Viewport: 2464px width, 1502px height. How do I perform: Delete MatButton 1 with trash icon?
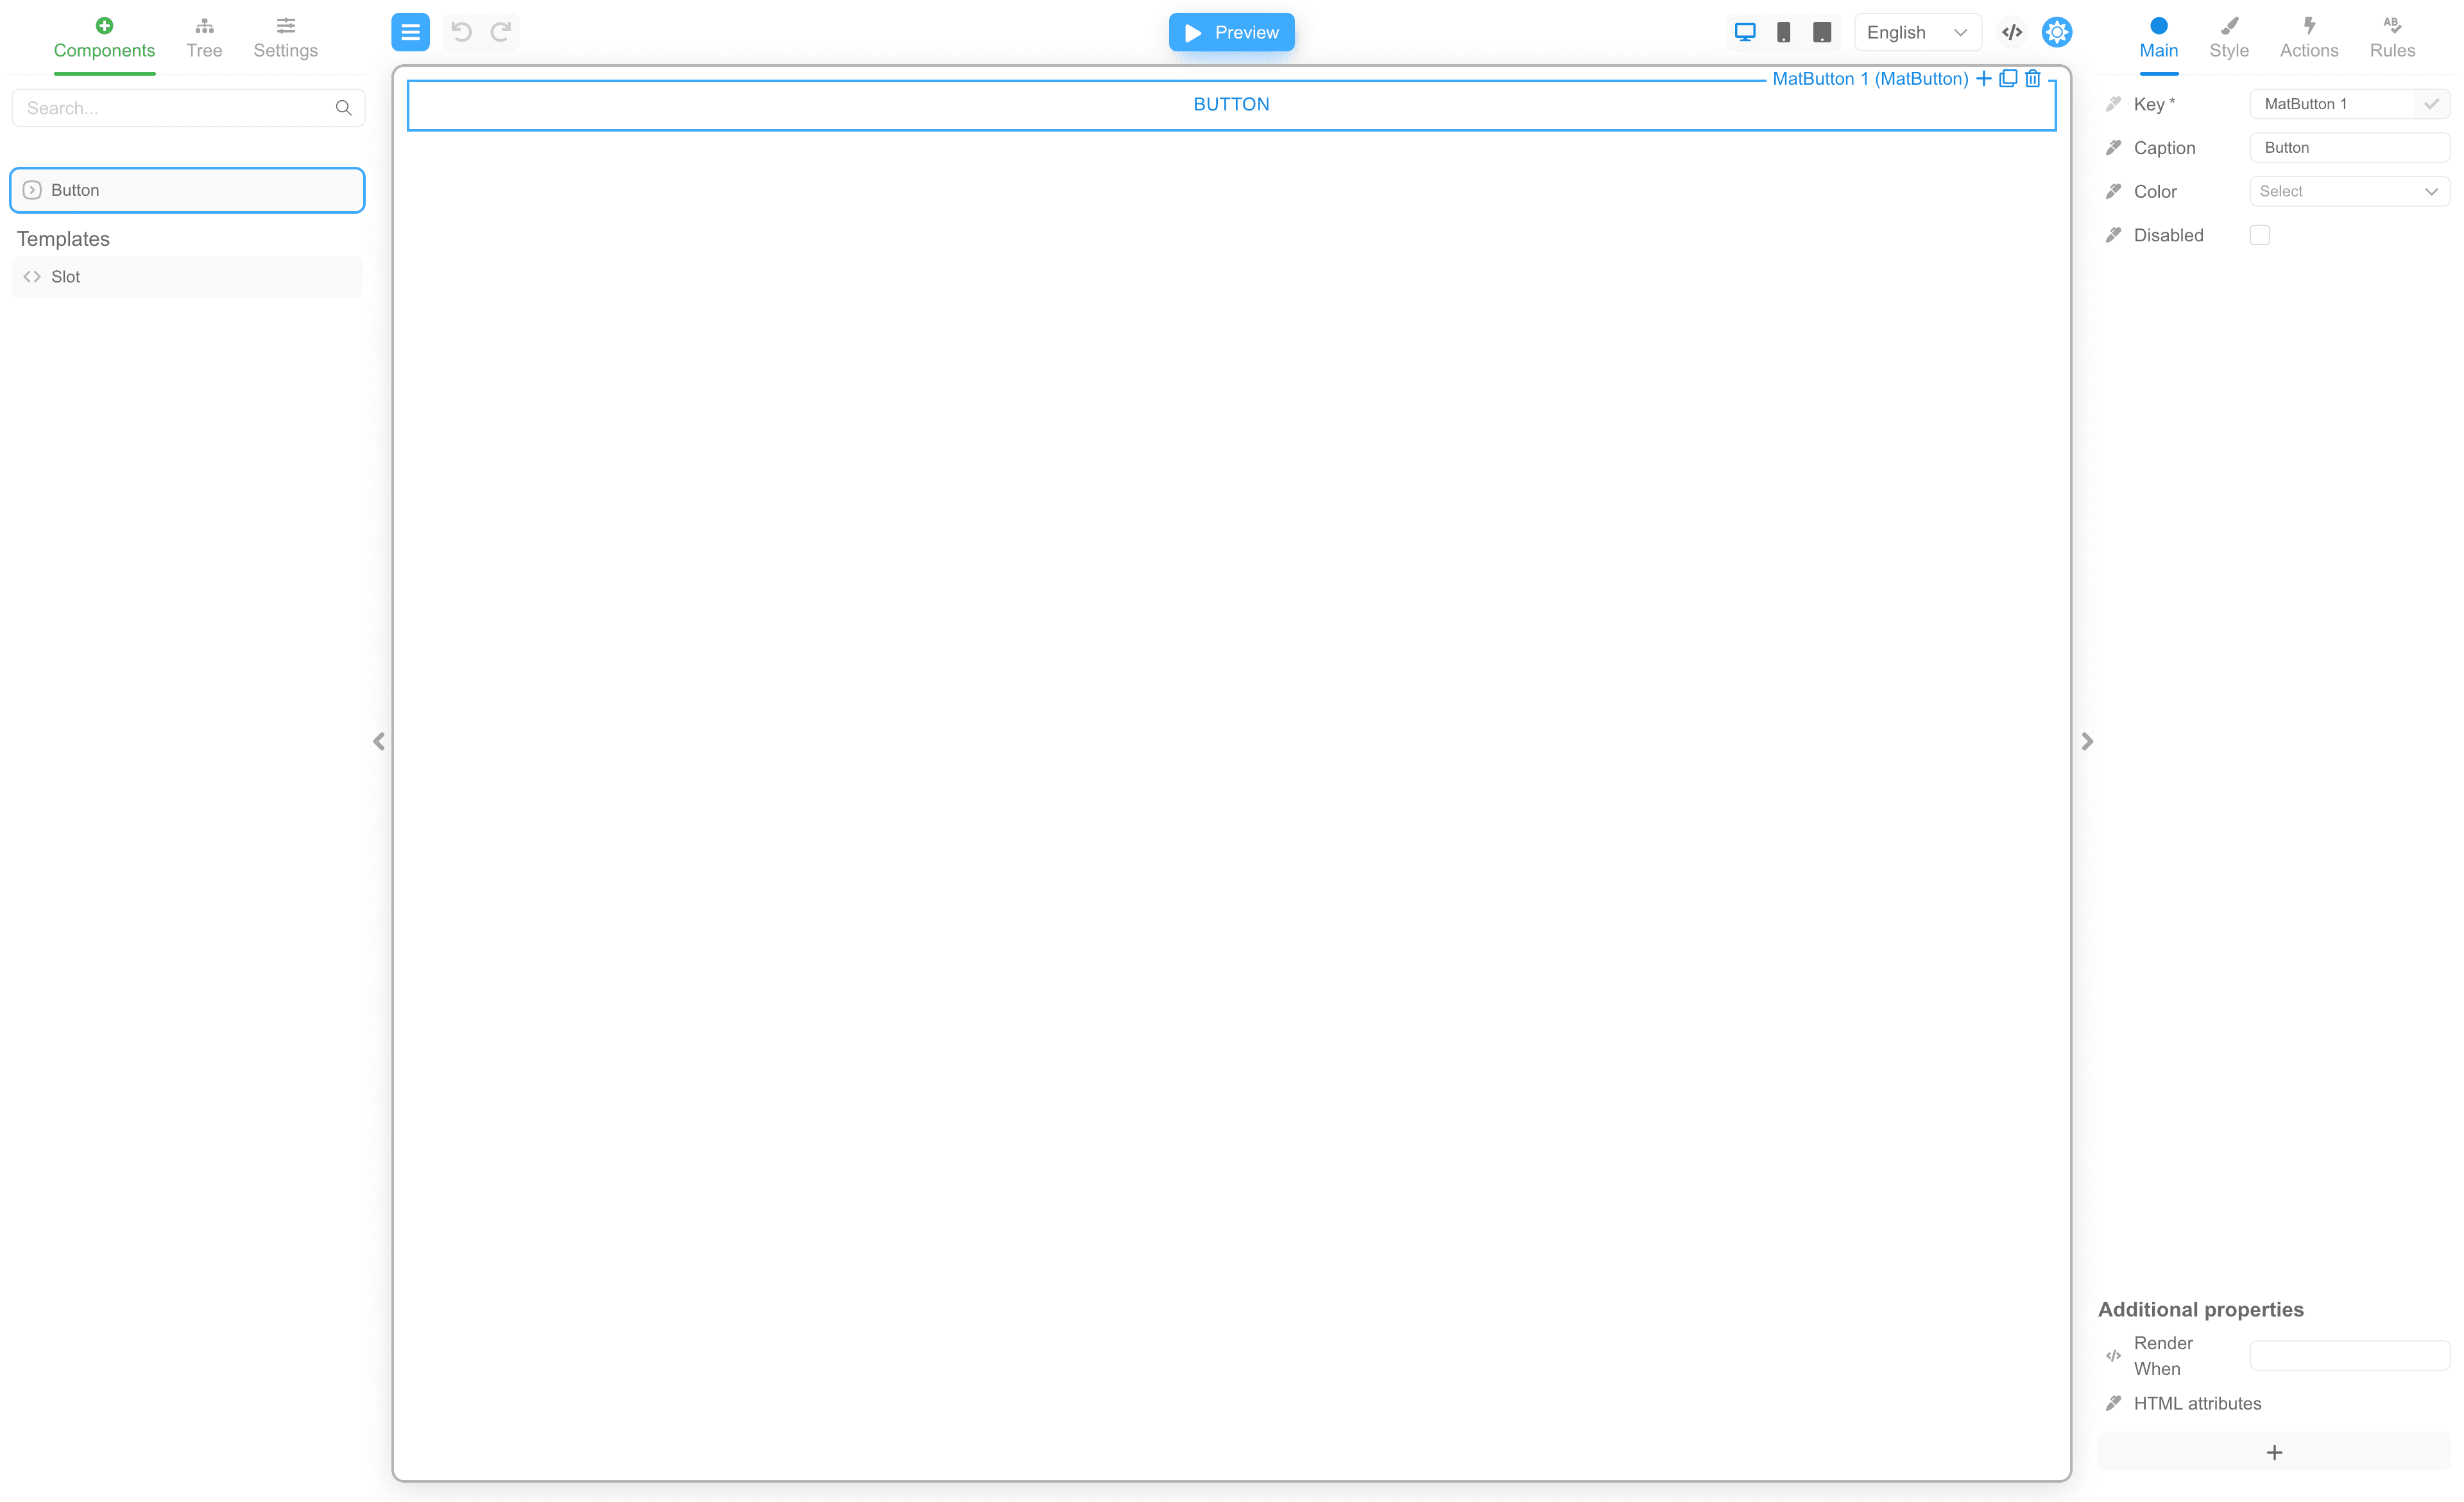[x=2033, y=78]
